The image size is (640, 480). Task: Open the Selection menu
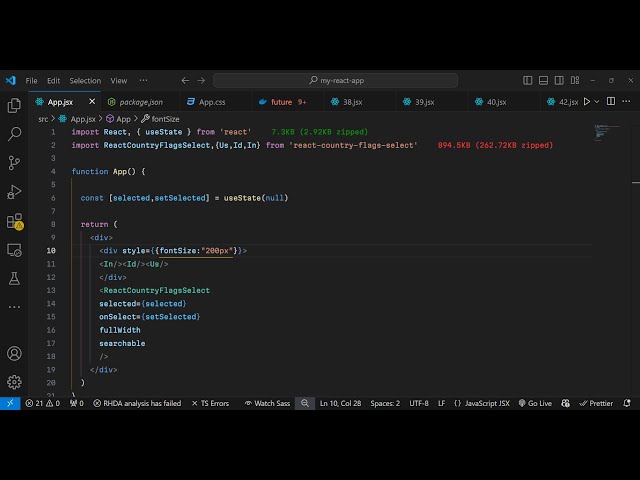click(85, 80)
